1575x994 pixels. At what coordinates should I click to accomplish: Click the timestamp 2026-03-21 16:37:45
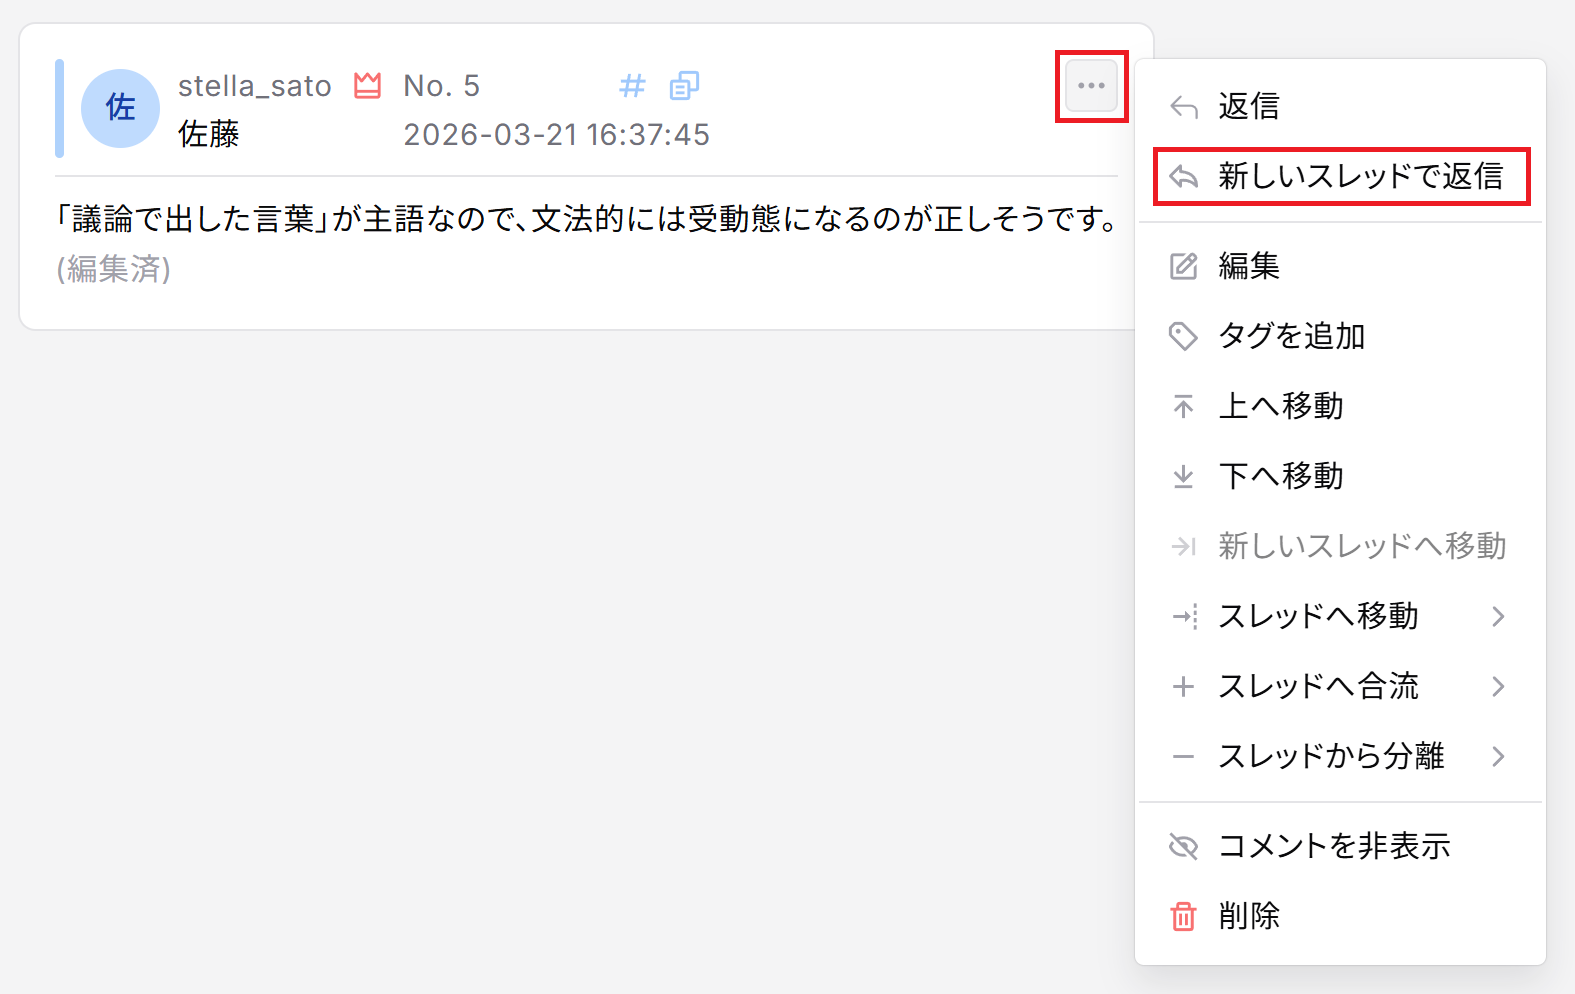pos(556,134)
